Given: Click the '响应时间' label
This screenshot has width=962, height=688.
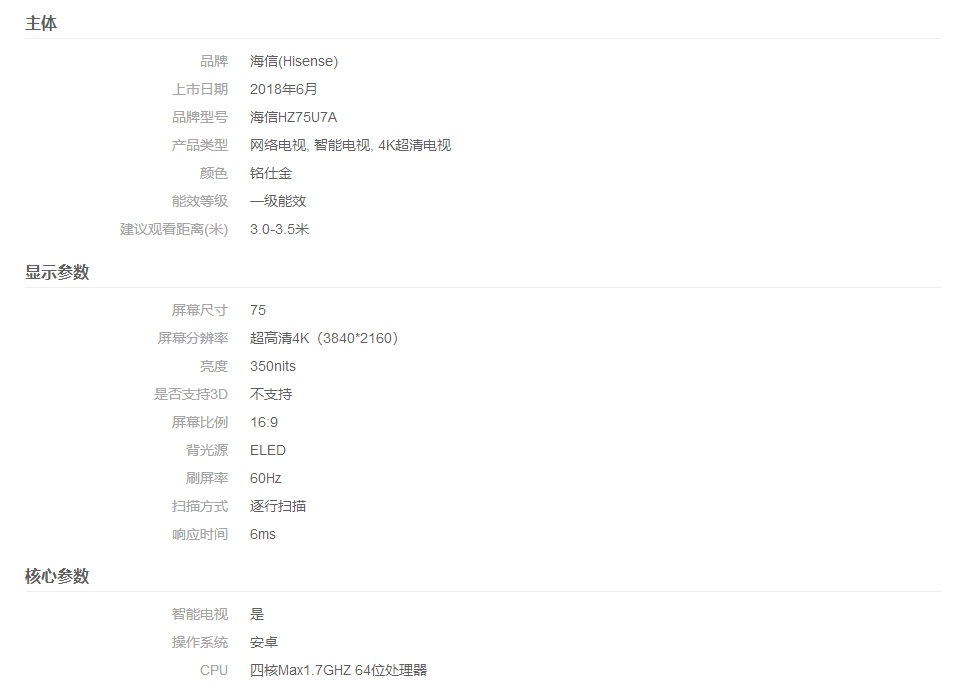Looking at the screenshot, I should click(x=200, y=535).
